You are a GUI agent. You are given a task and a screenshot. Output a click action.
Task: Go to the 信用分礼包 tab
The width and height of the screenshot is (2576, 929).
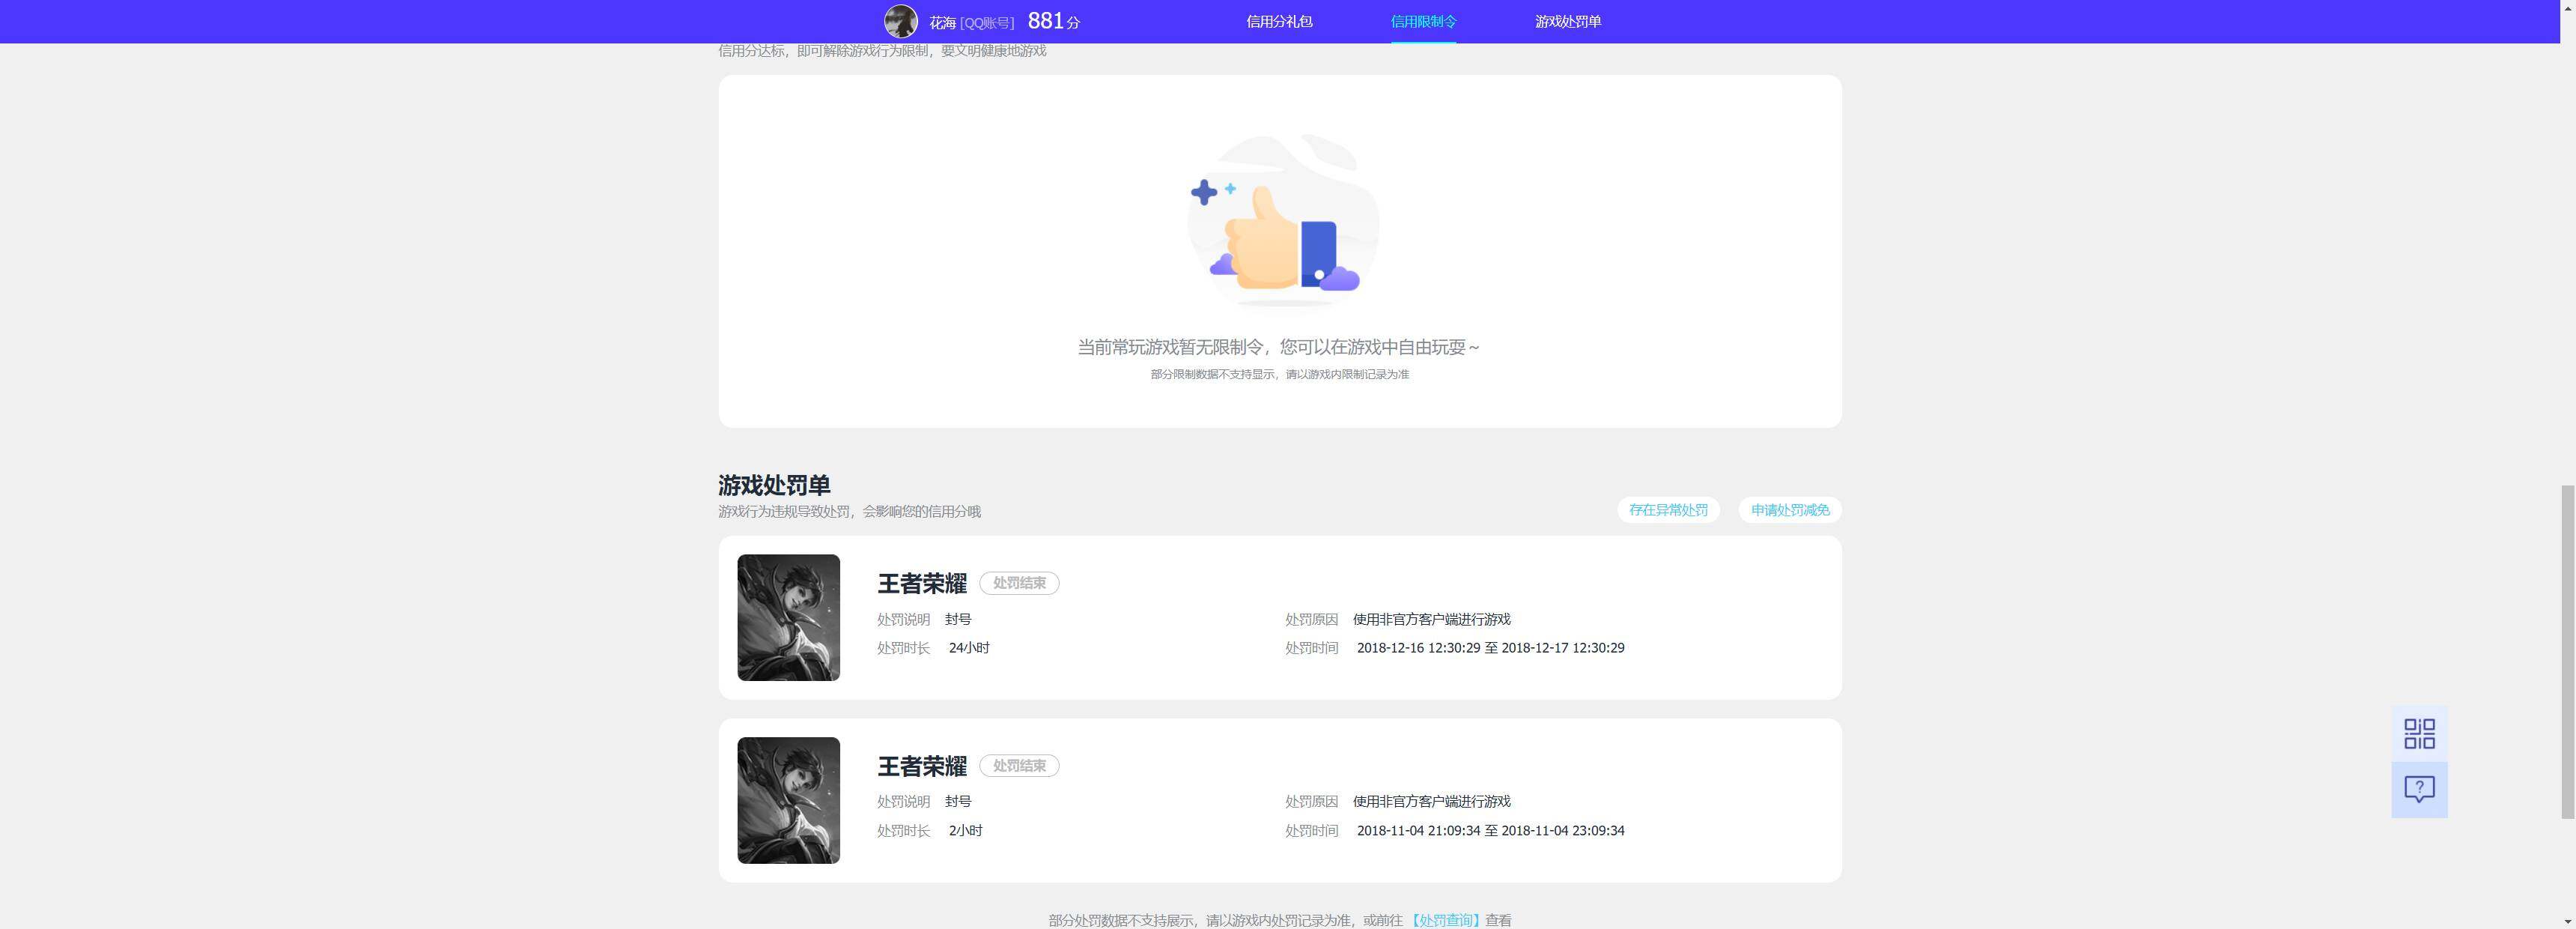[x=1279, y=21]
